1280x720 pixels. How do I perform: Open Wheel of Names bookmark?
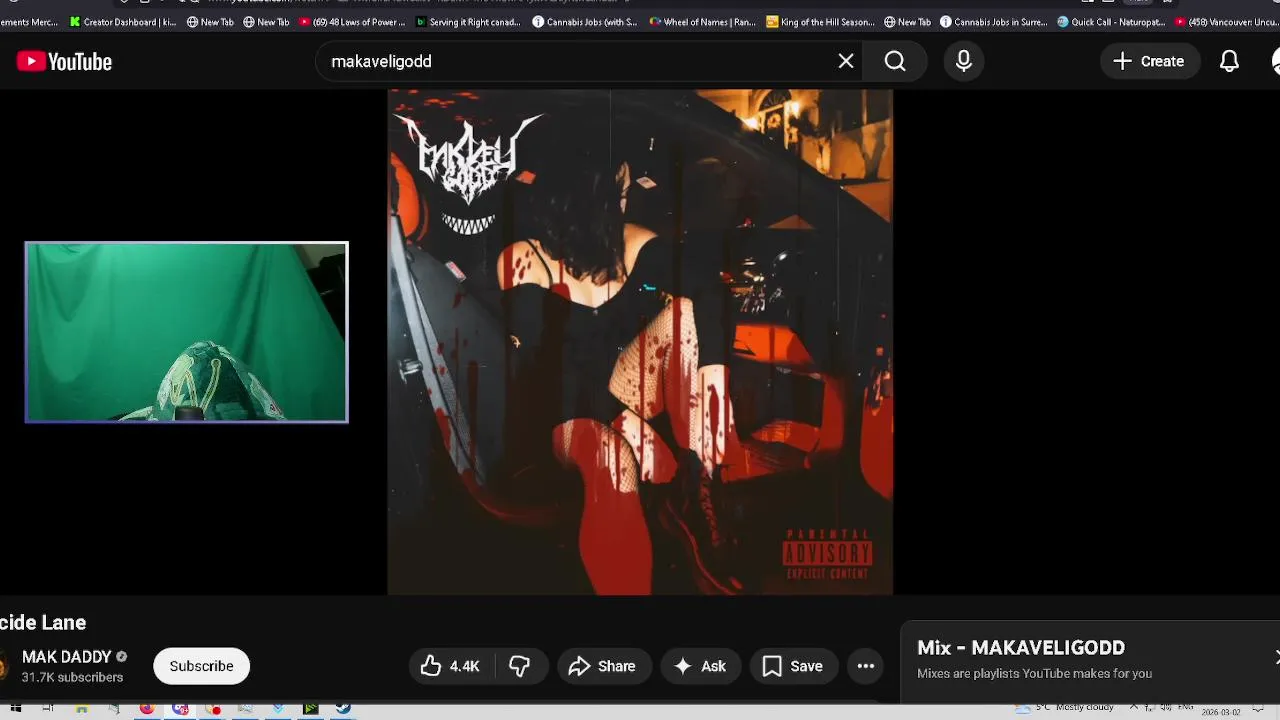click(703, 22)
